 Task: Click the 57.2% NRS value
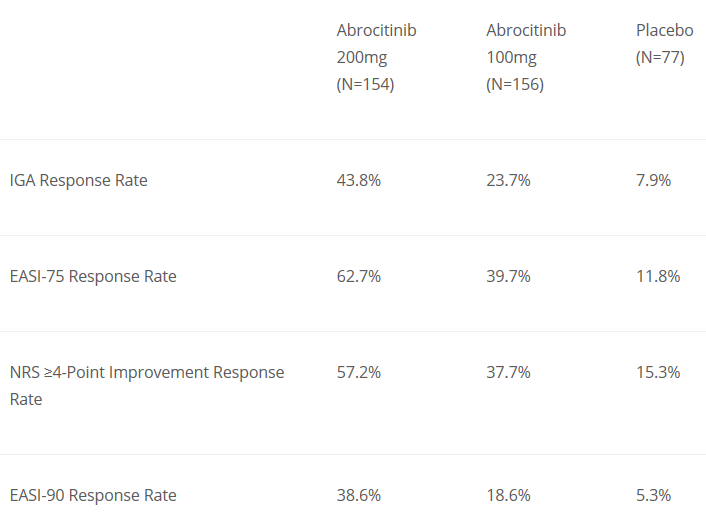coord(359,372)
